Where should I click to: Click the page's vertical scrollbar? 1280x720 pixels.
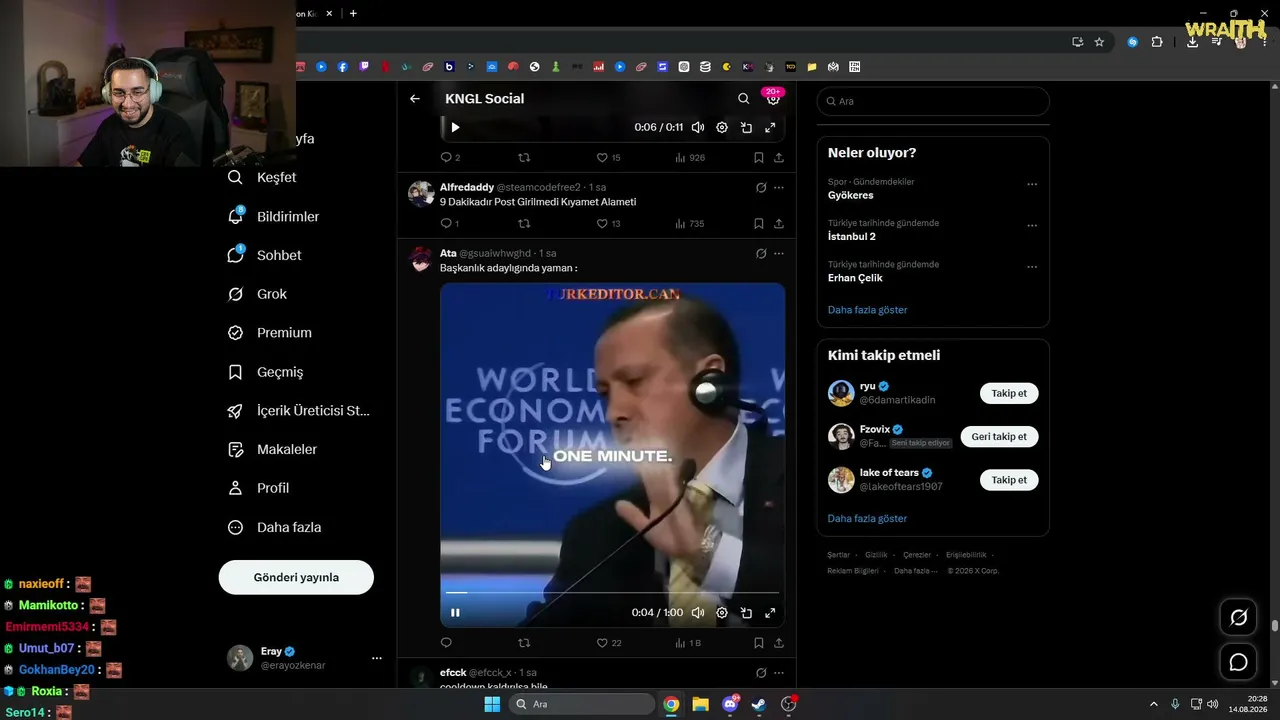point(1274,626)
